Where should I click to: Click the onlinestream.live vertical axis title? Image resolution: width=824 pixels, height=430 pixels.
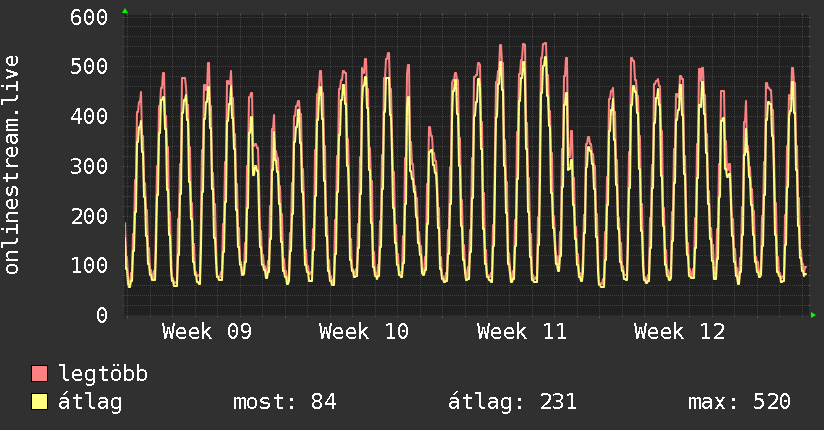(x=11, y=165)
